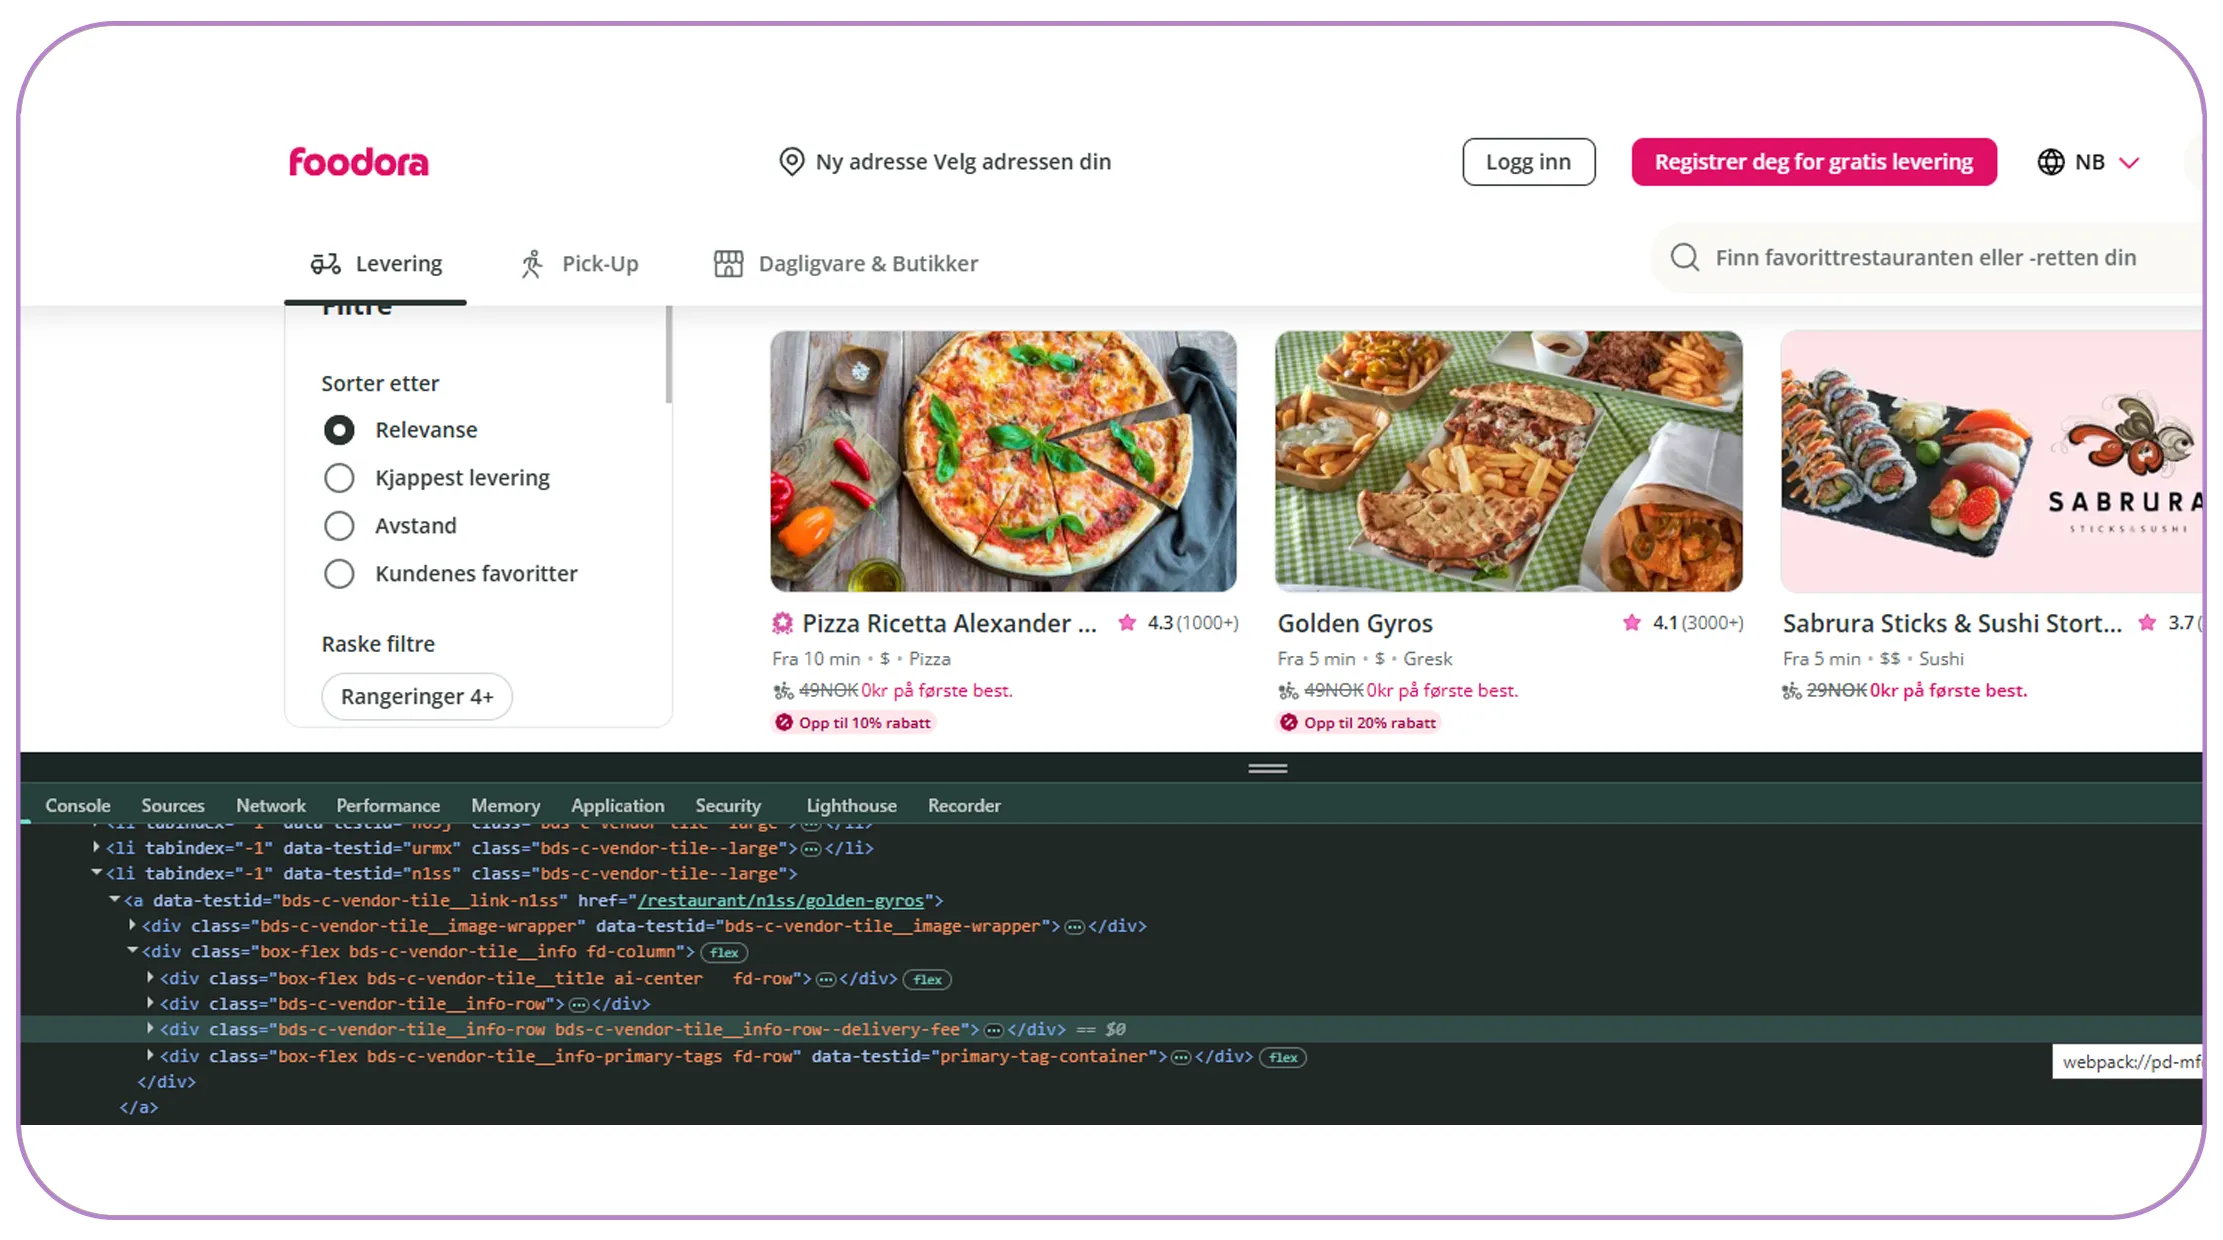Select the Pick-Up tab
The width and height of the screenshot is (2223, 1240).
point(579,264)
